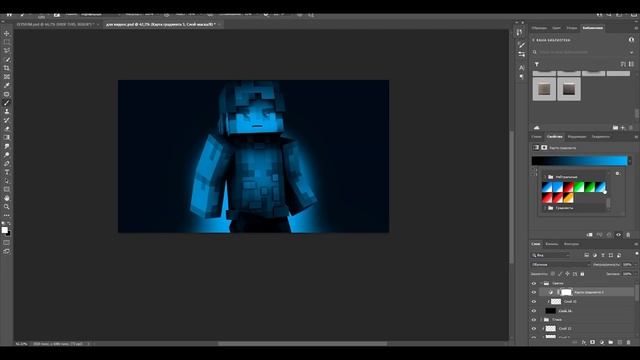The height and width of the screenshot is (360, 640).
Task: Hide the clipped layer below gradient map
Action: point(534,302)
